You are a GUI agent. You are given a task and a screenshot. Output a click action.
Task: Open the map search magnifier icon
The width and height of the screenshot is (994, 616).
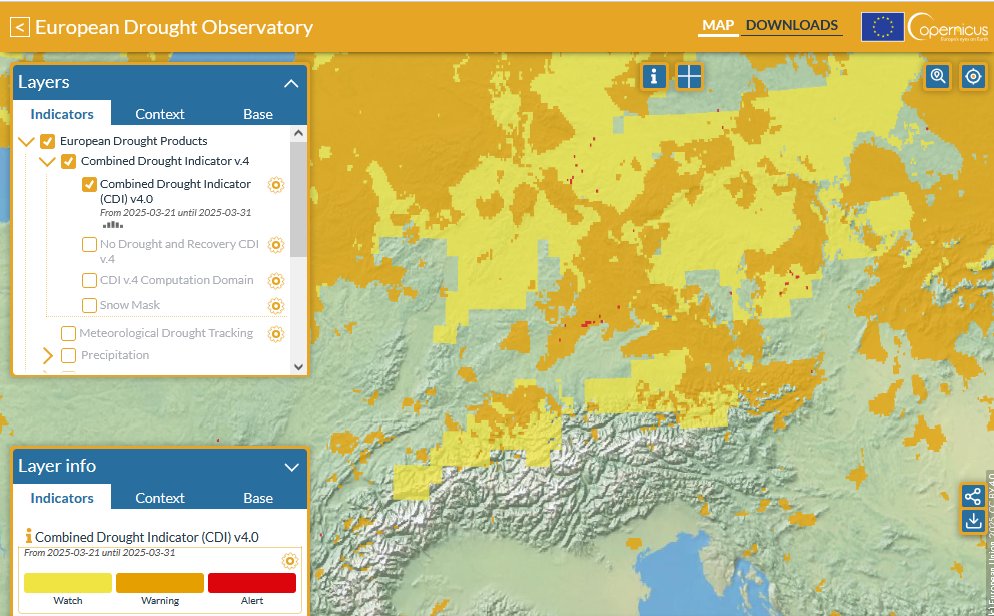click(938, 77)
